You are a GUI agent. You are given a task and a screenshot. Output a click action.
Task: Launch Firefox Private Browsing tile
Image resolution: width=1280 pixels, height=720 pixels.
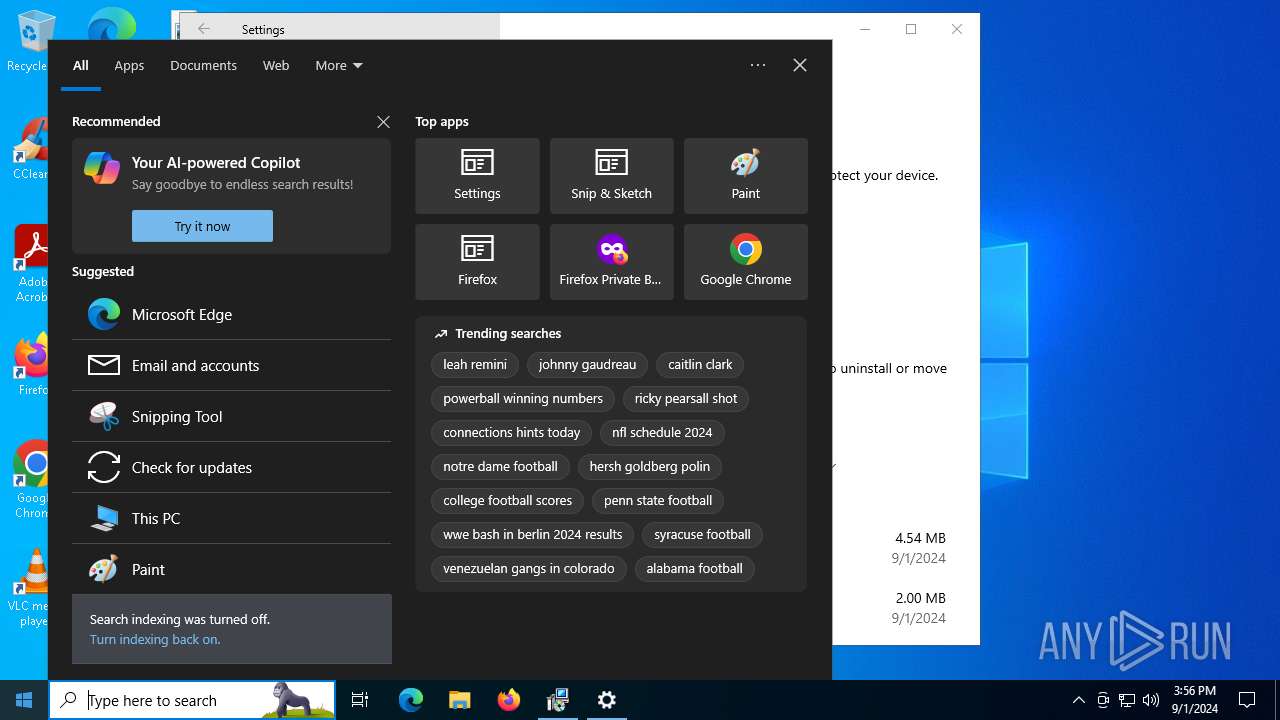pos(611,262)
